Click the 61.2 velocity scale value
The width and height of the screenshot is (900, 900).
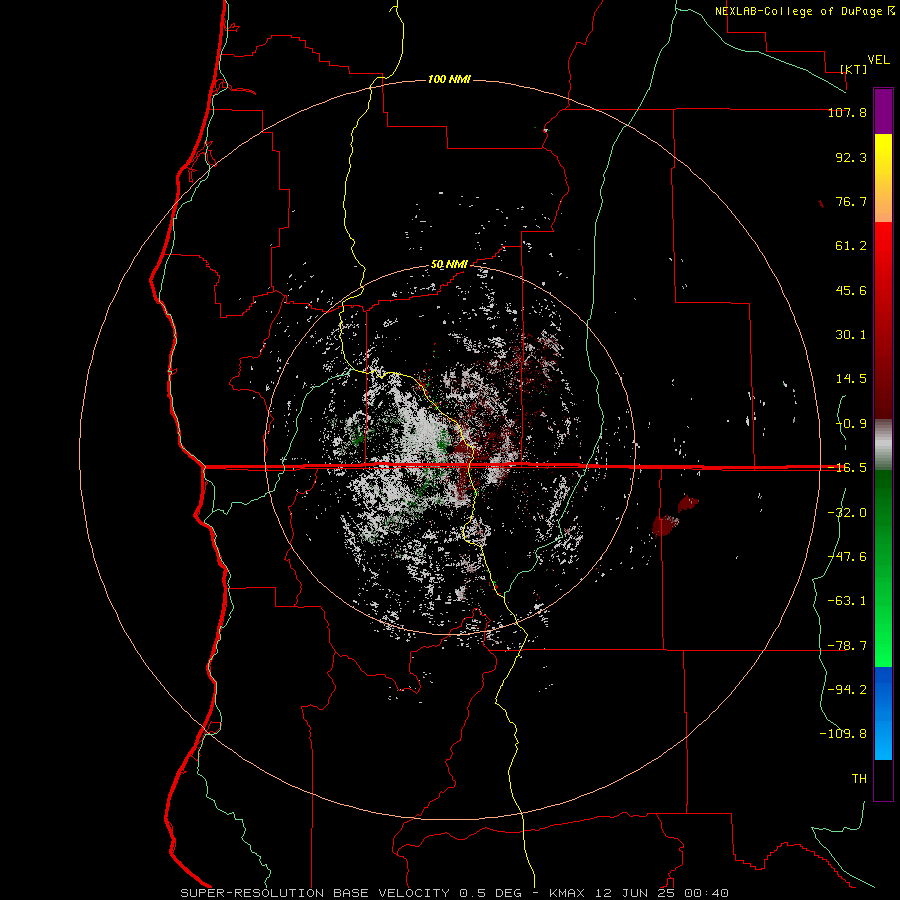[x=851, y=246]
